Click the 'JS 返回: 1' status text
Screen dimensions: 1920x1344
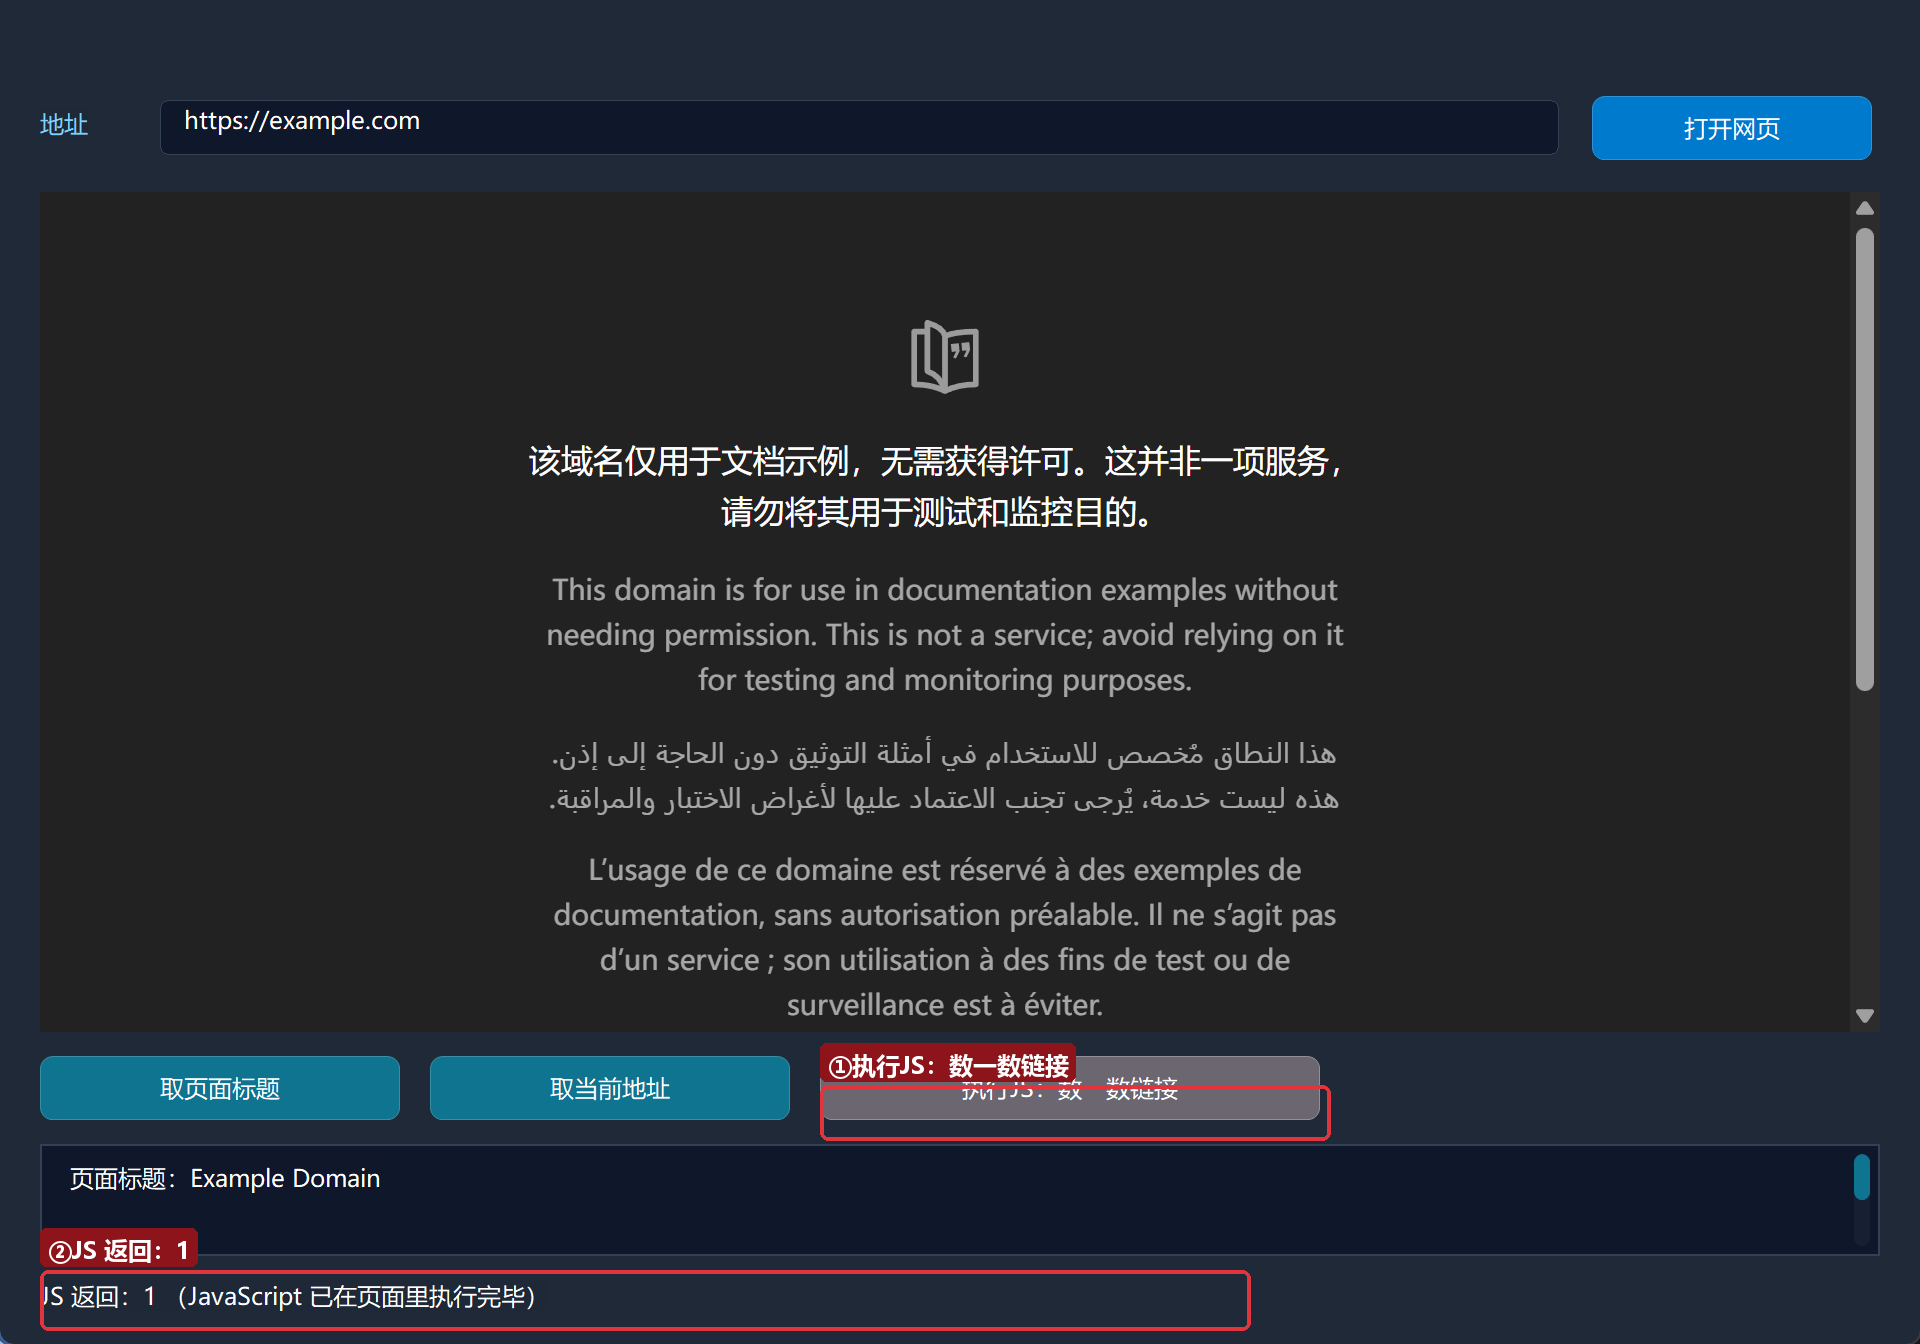pos(288,1297)
